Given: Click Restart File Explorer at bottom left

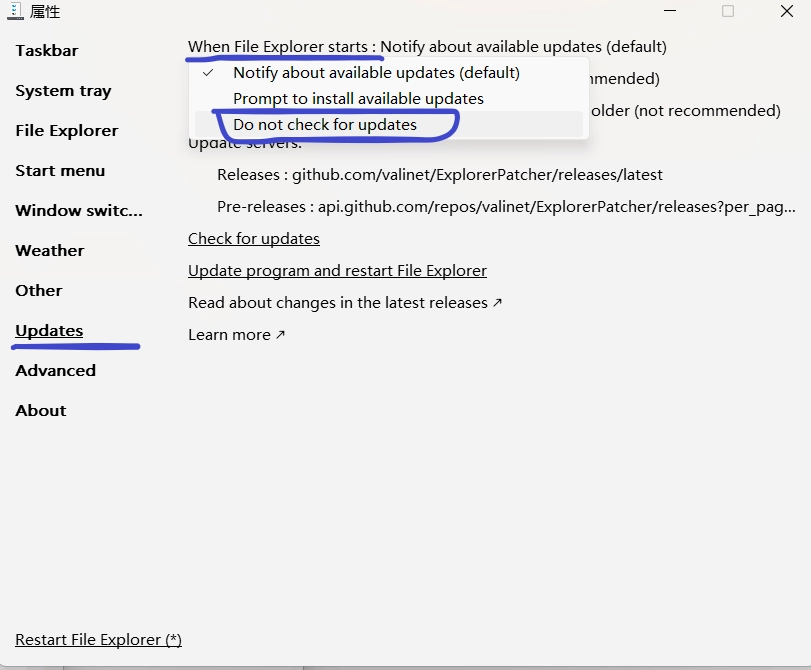Looking at the screenshot, I should pyautogui.click(x=98, y=640).
